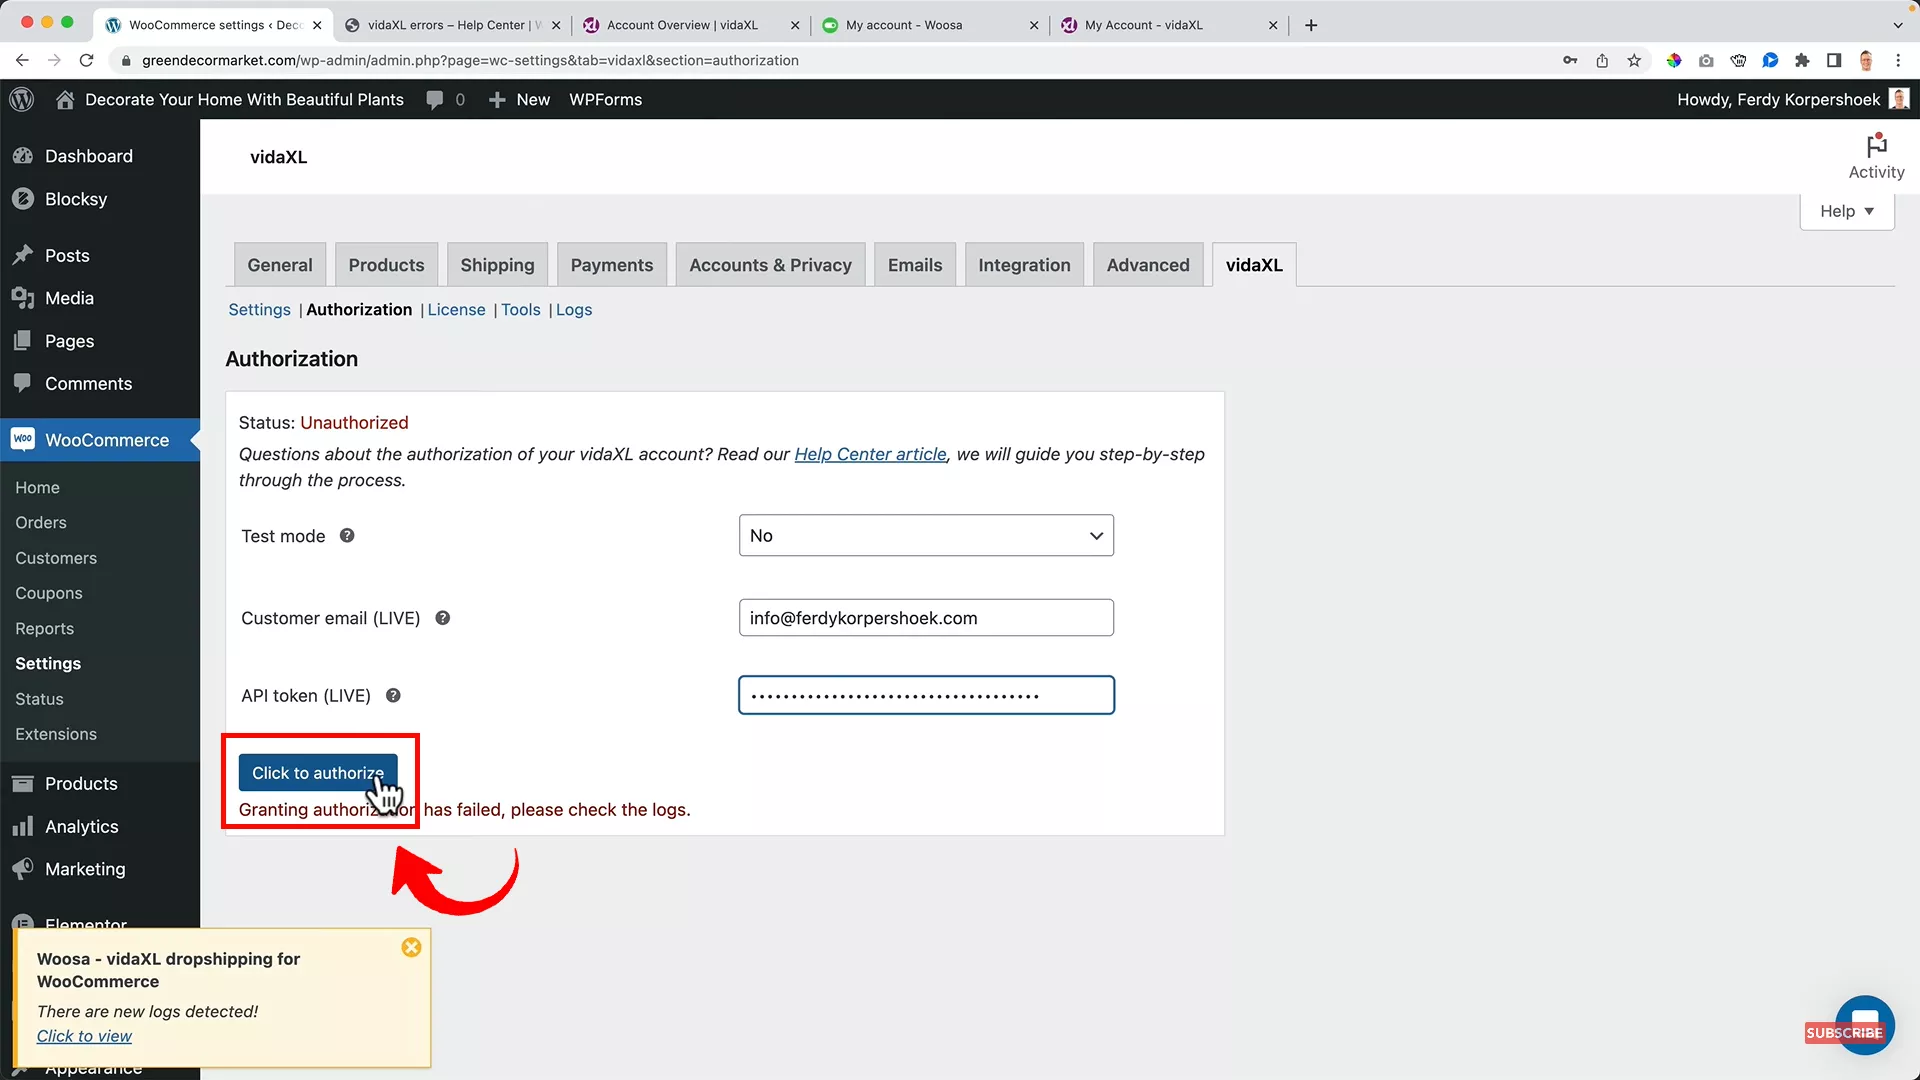Open the Help Center article link
The image size is (1920, 1080).
[869, 454]
